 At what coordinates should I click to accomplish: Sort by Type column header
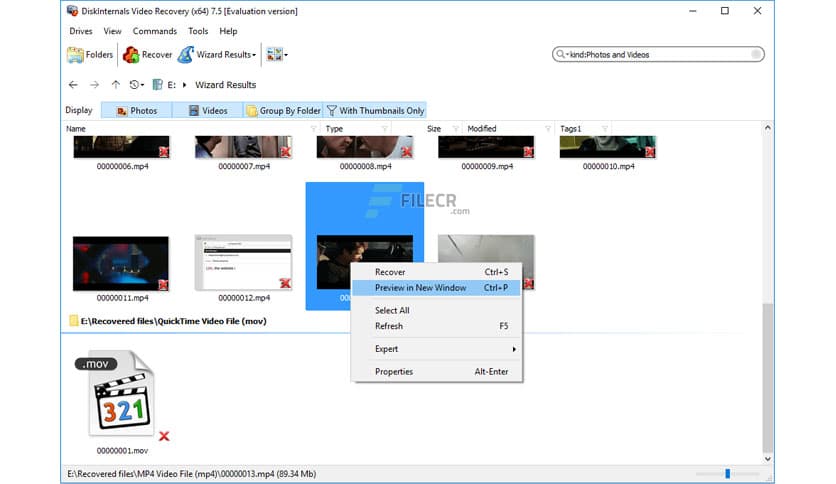tap(334, 128)
